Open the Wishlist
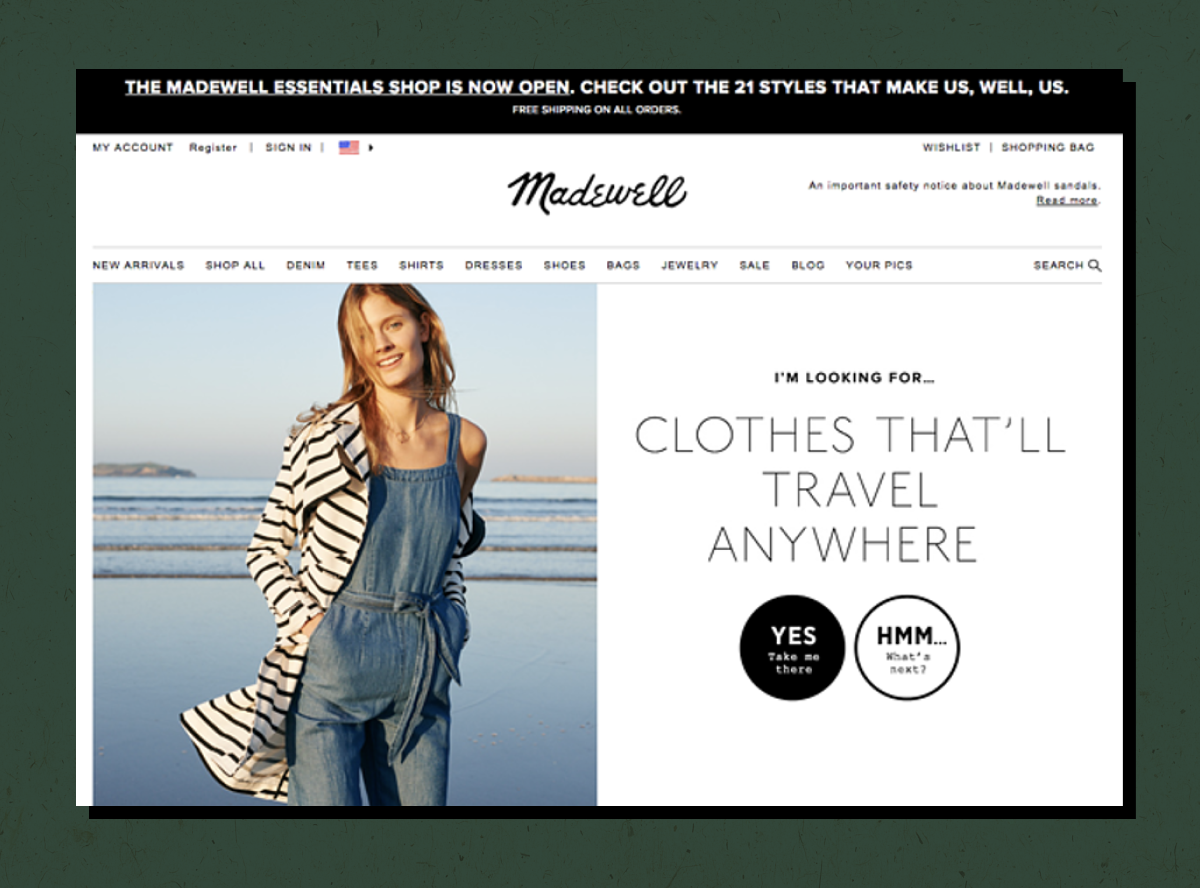Screen dimensions: 1200x888 pos(951,147)
